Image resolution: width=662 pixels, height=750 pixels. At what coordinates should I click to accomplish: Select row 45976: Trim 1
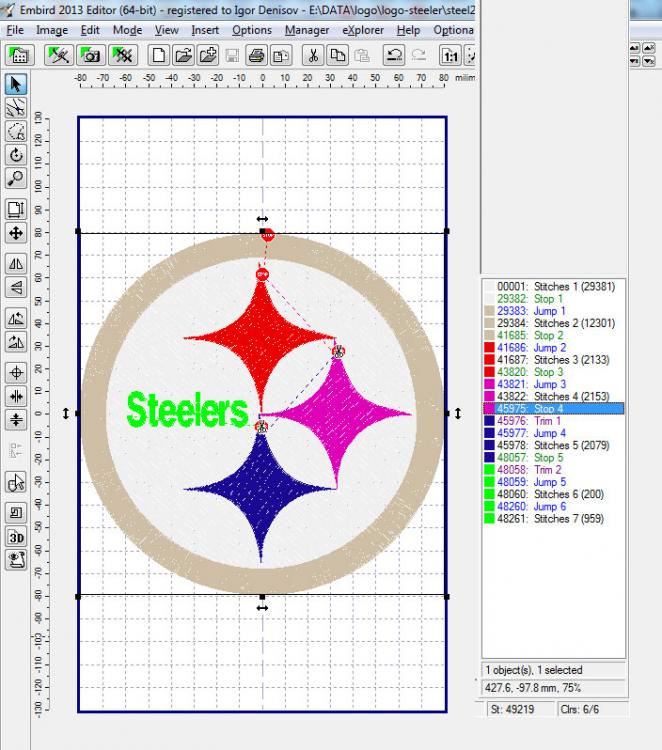553,421
